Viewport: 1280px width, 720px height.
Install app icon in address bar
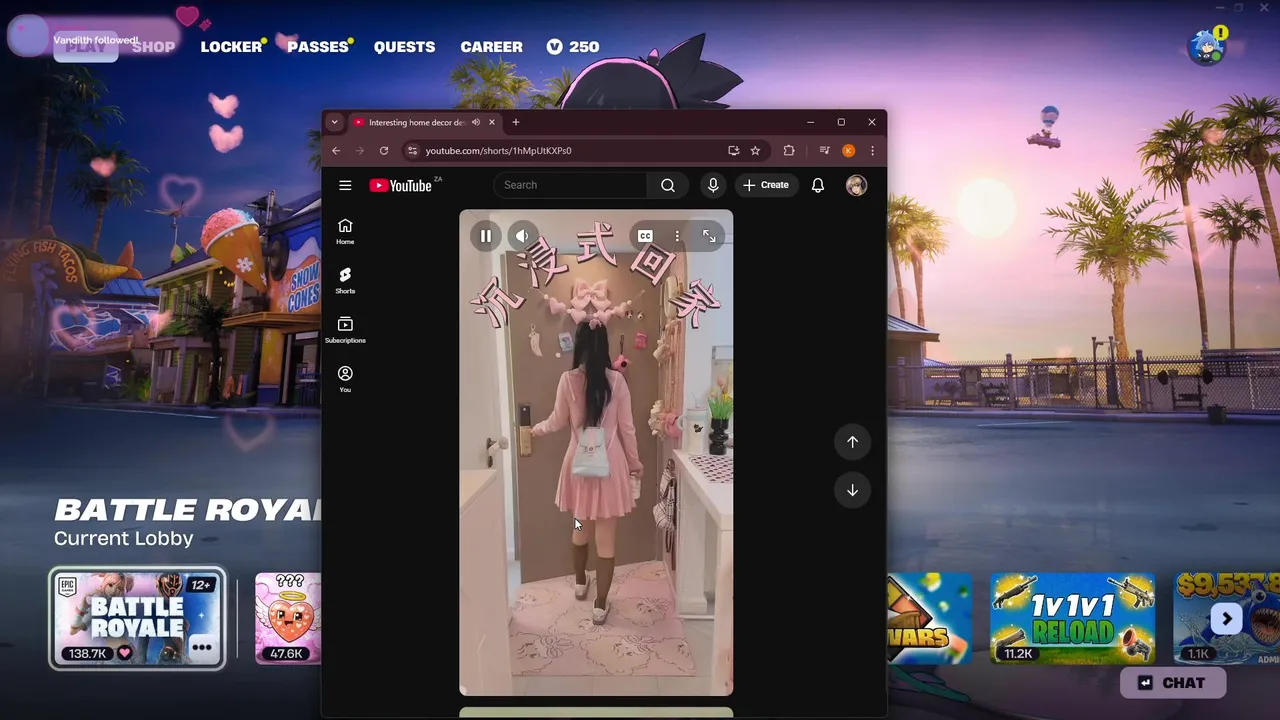(733, 151)
